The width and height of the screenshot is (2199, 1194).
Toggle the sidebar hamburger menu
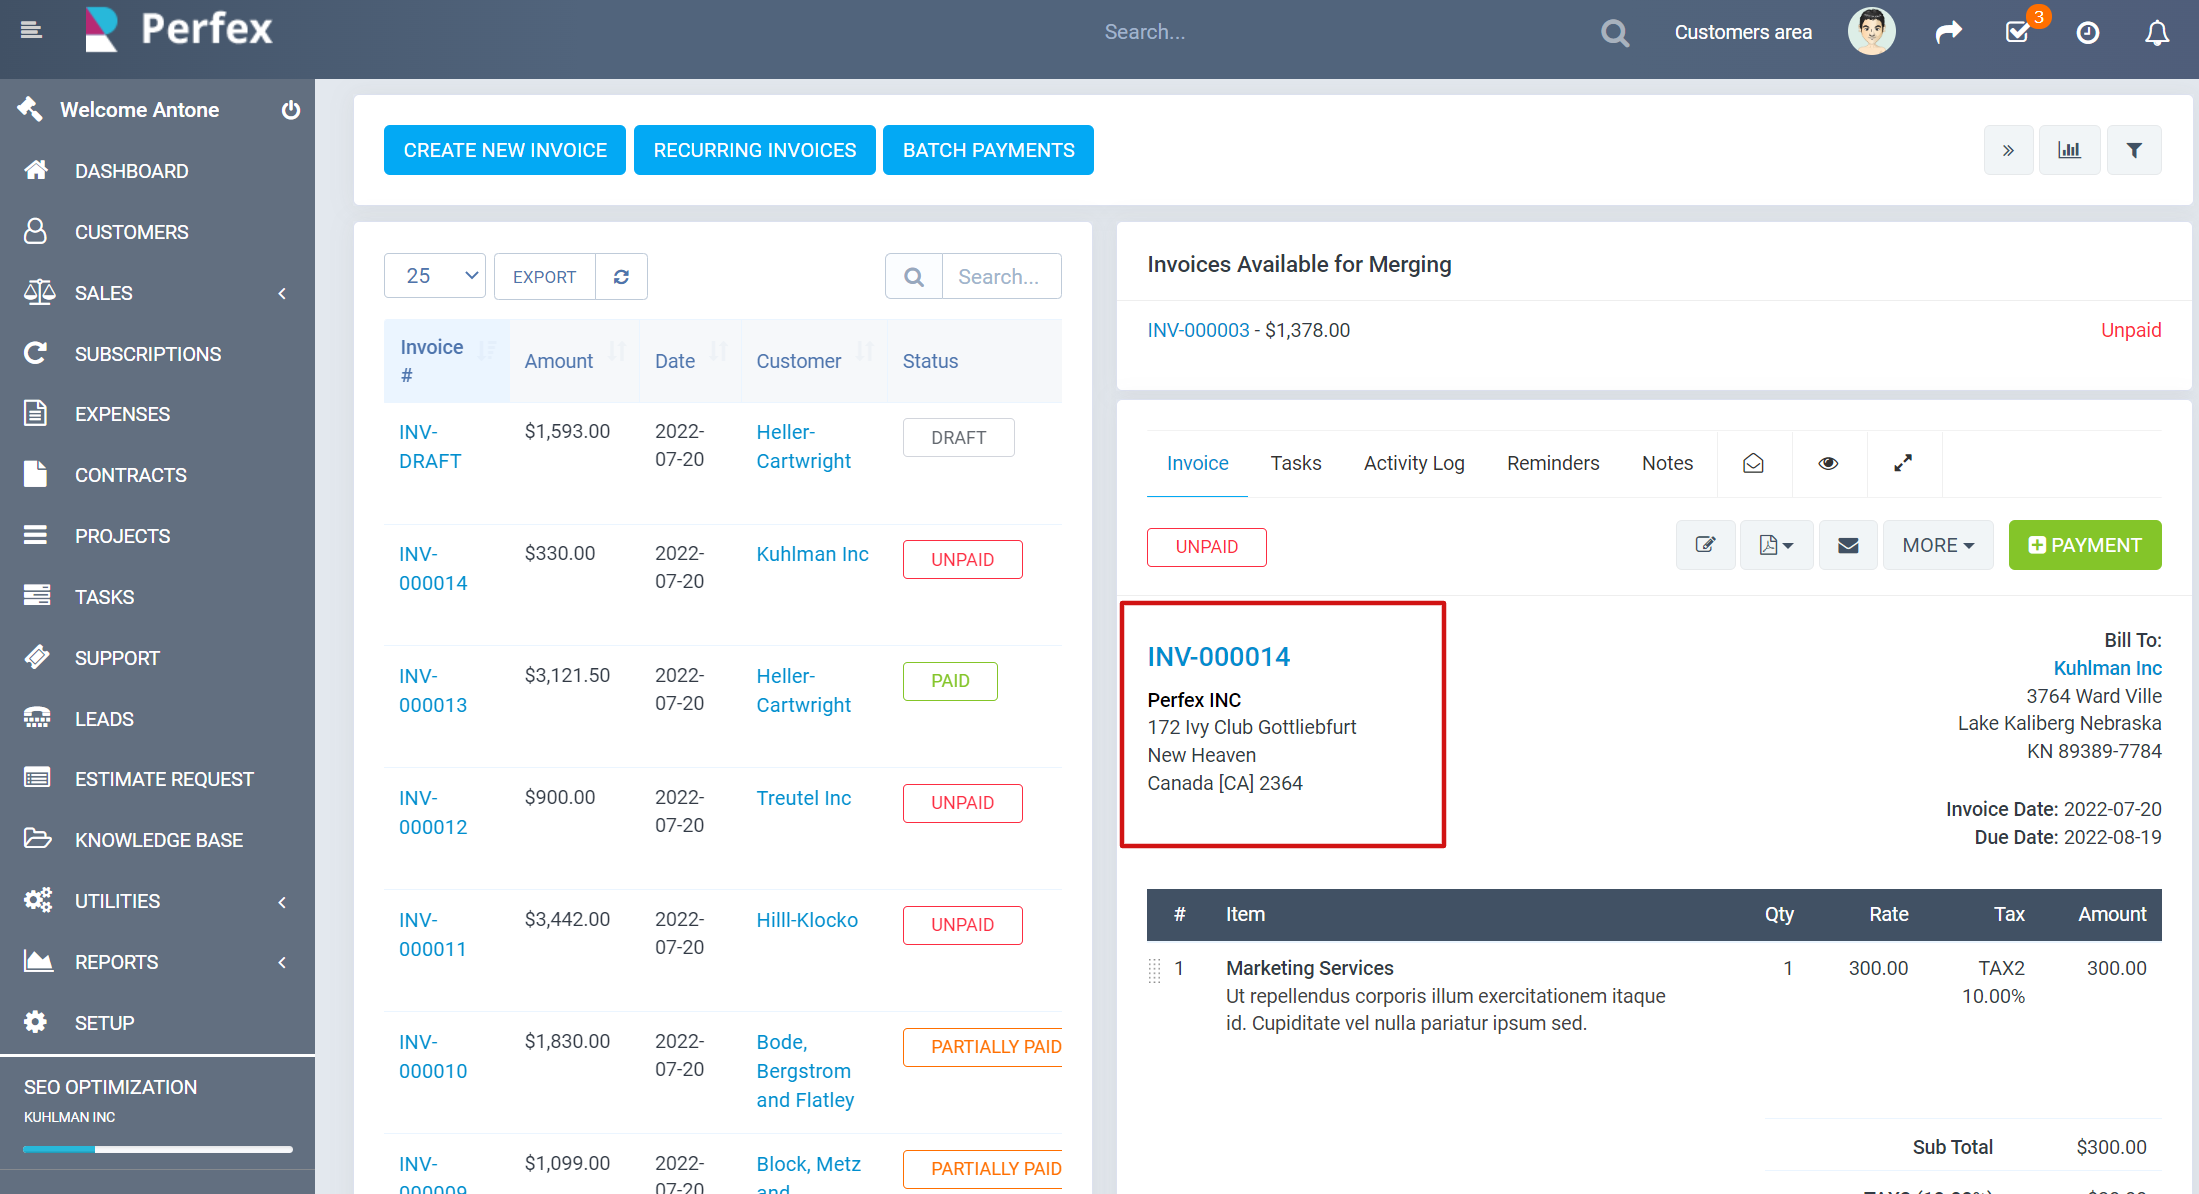(x=31, y=30)
